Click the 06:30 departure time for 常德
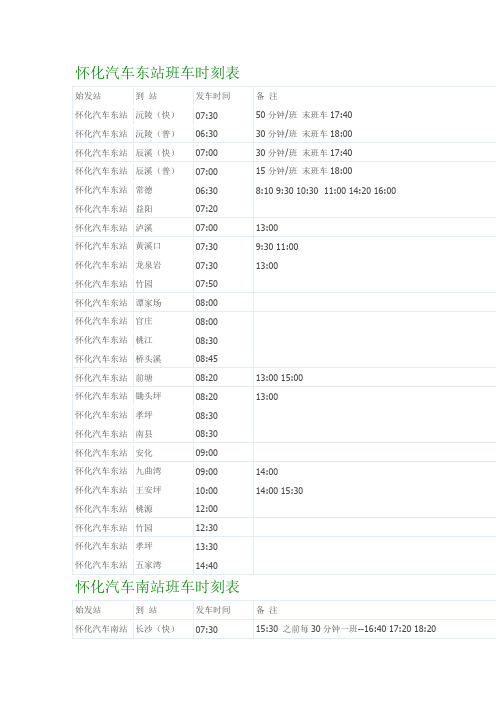The height and width of the screenshot is (702, 496). [x=206, y=191]
